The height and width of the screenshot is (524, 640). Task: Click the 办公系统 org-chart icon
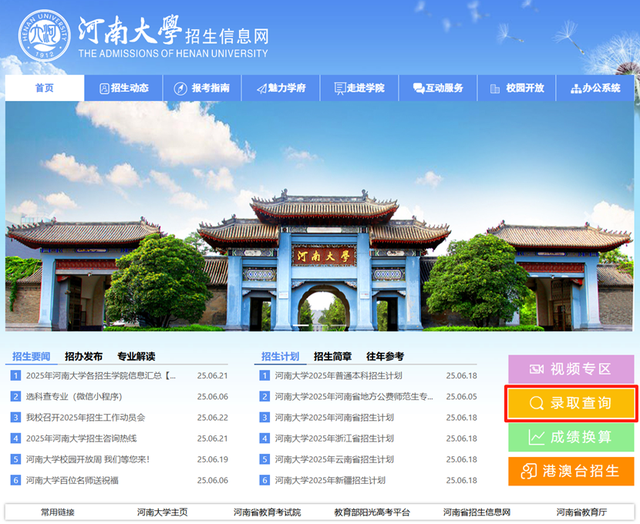[x=576, y=88]
